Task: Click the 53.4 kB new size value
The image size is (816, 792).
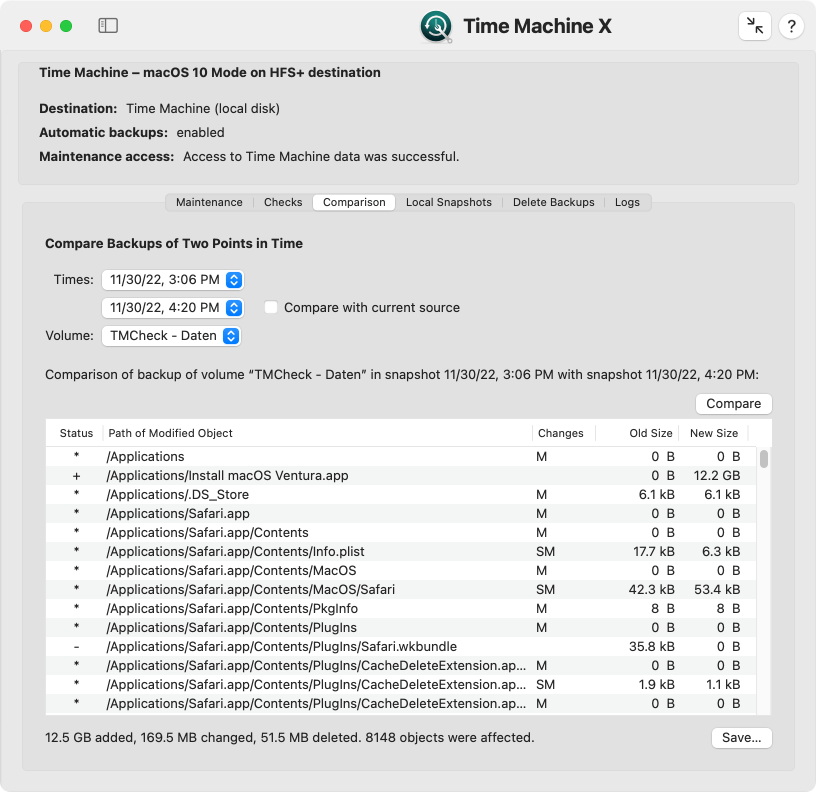Action: [x=717, y=590]
